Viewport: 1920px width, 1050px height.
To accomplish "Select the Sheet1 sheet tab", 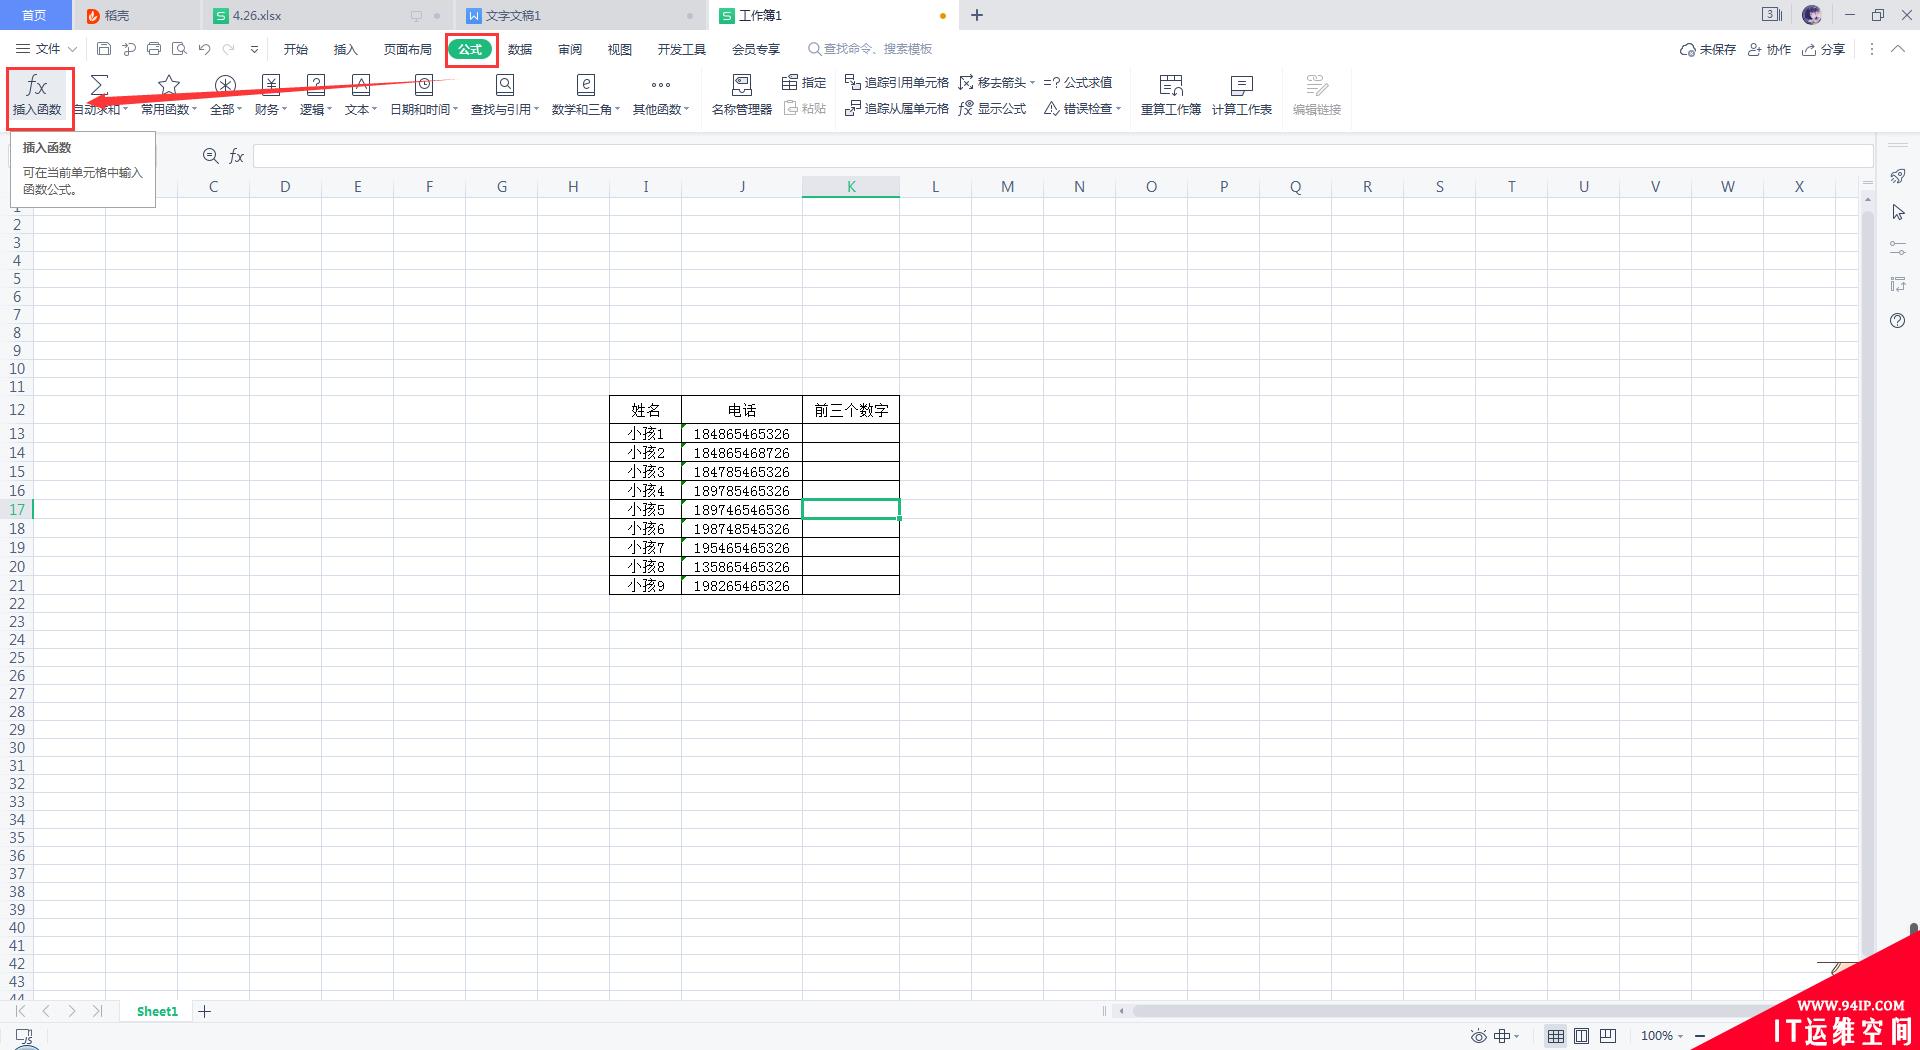I will point(157,1012).
